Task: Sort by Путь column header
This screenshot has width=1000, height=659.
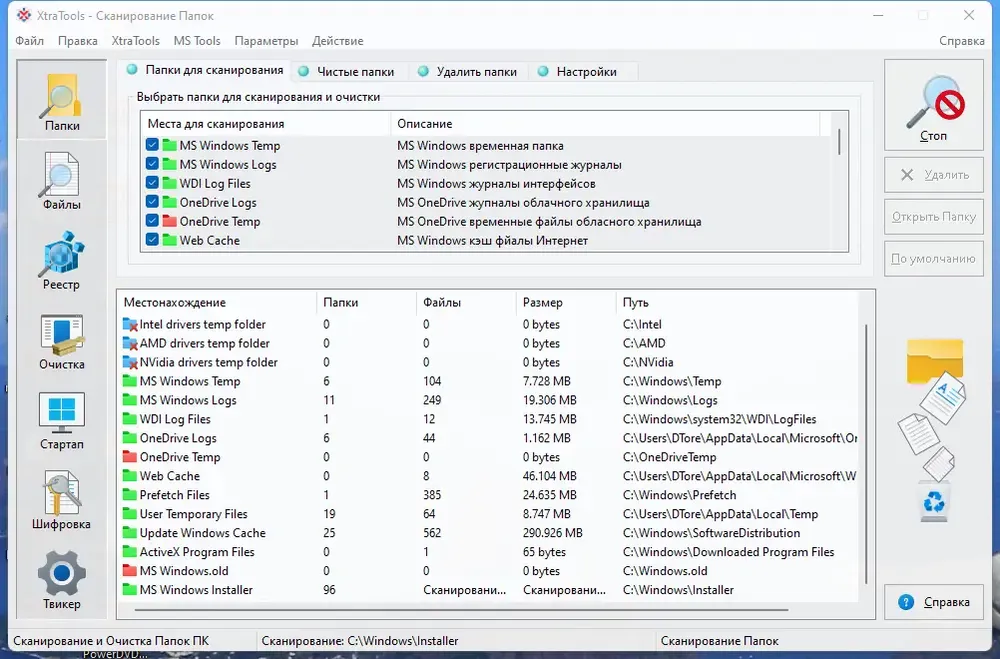Action: pyautogui.click(x=737, y=302)
